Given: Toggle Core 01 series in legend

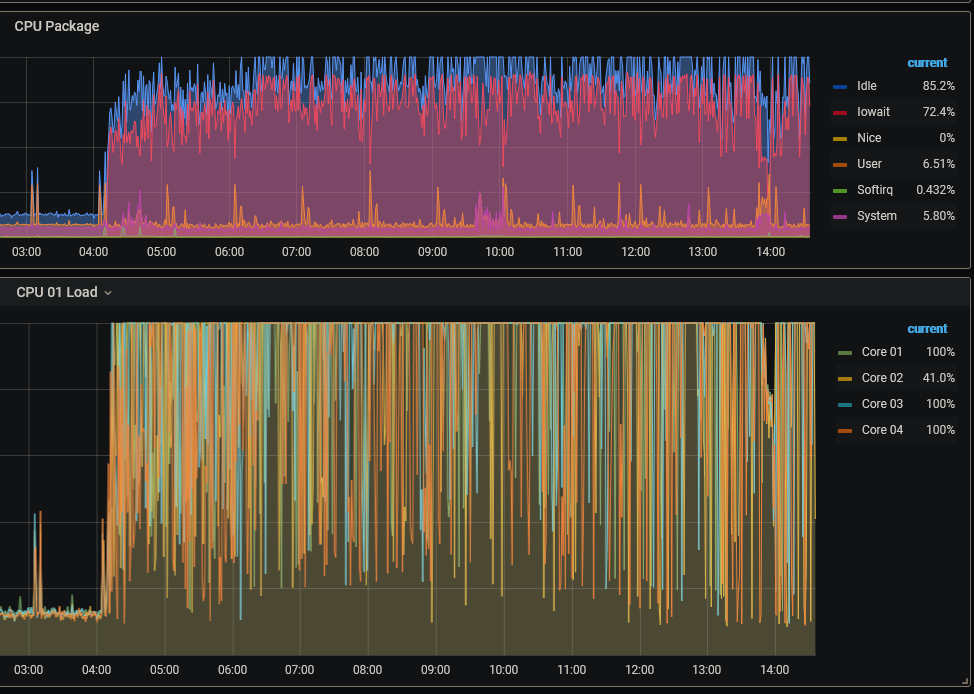Looking at the screenshot, I should coord(881,352).
